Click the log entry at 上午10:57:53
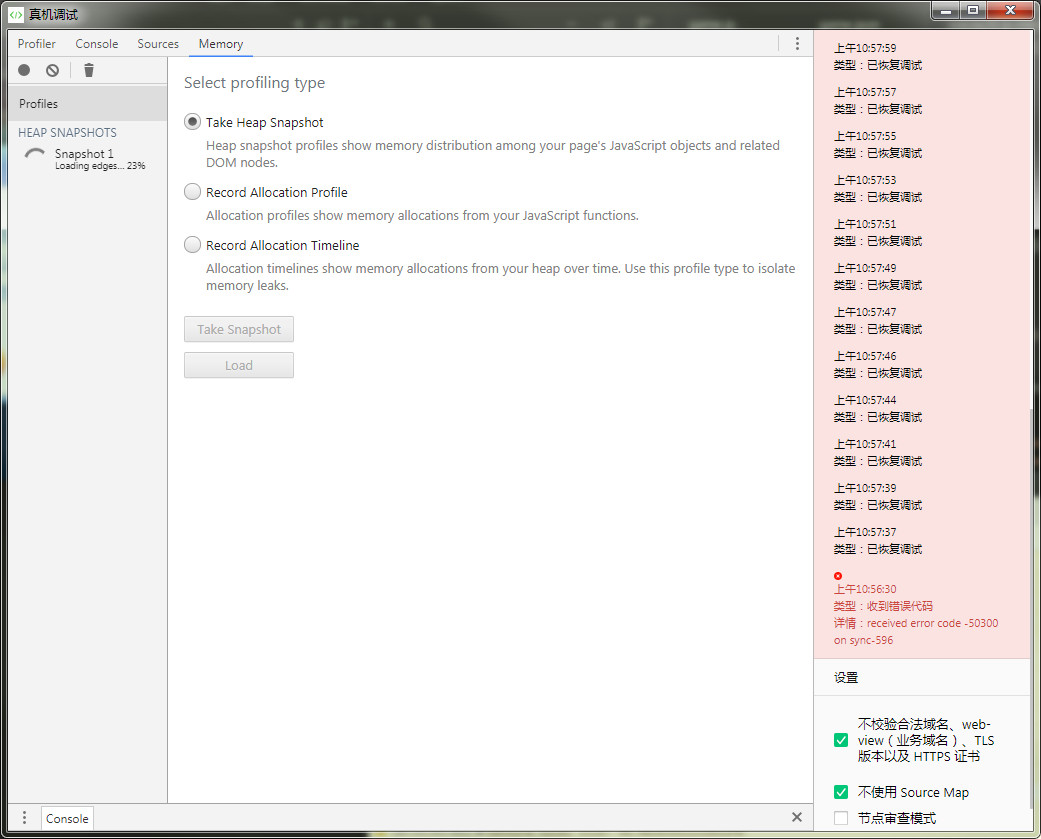 coord(878,189)
